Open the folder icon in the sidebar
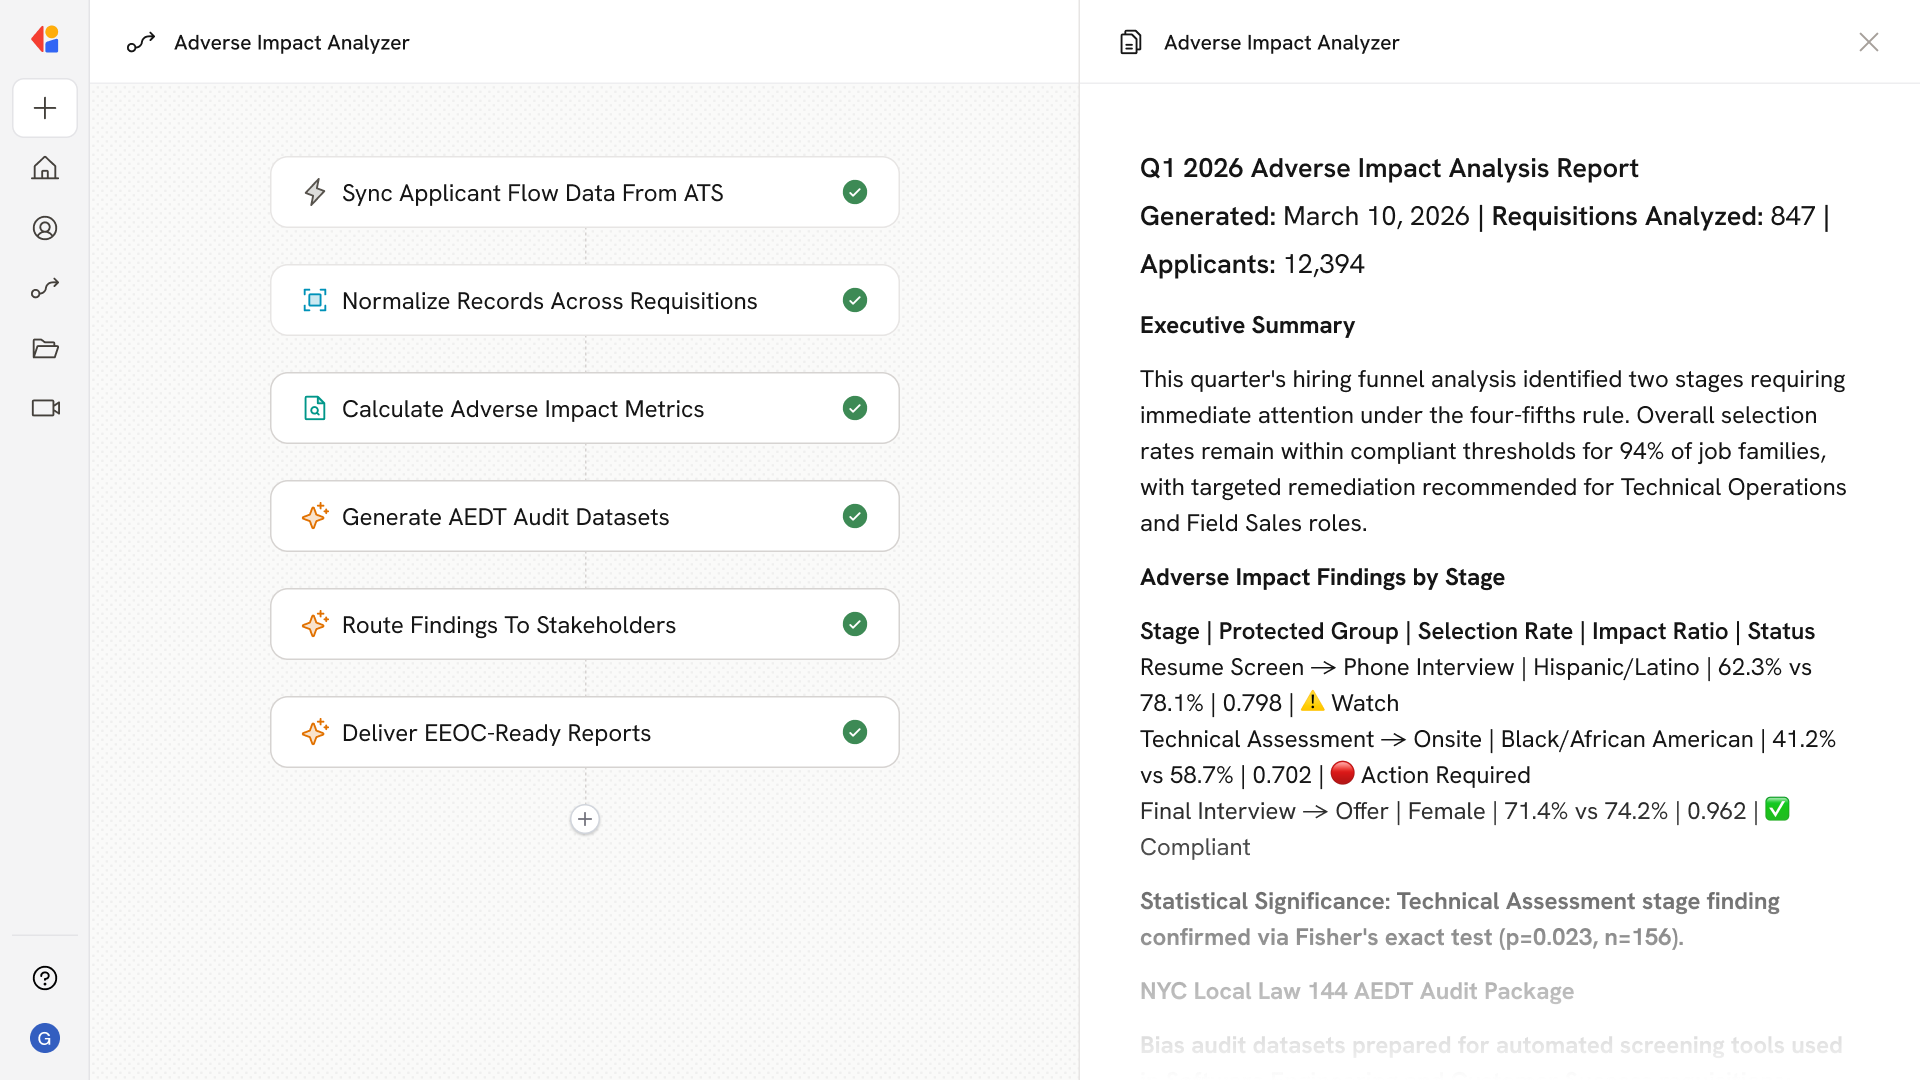This screenshot has width=1920, height=1080. point(45,348)
